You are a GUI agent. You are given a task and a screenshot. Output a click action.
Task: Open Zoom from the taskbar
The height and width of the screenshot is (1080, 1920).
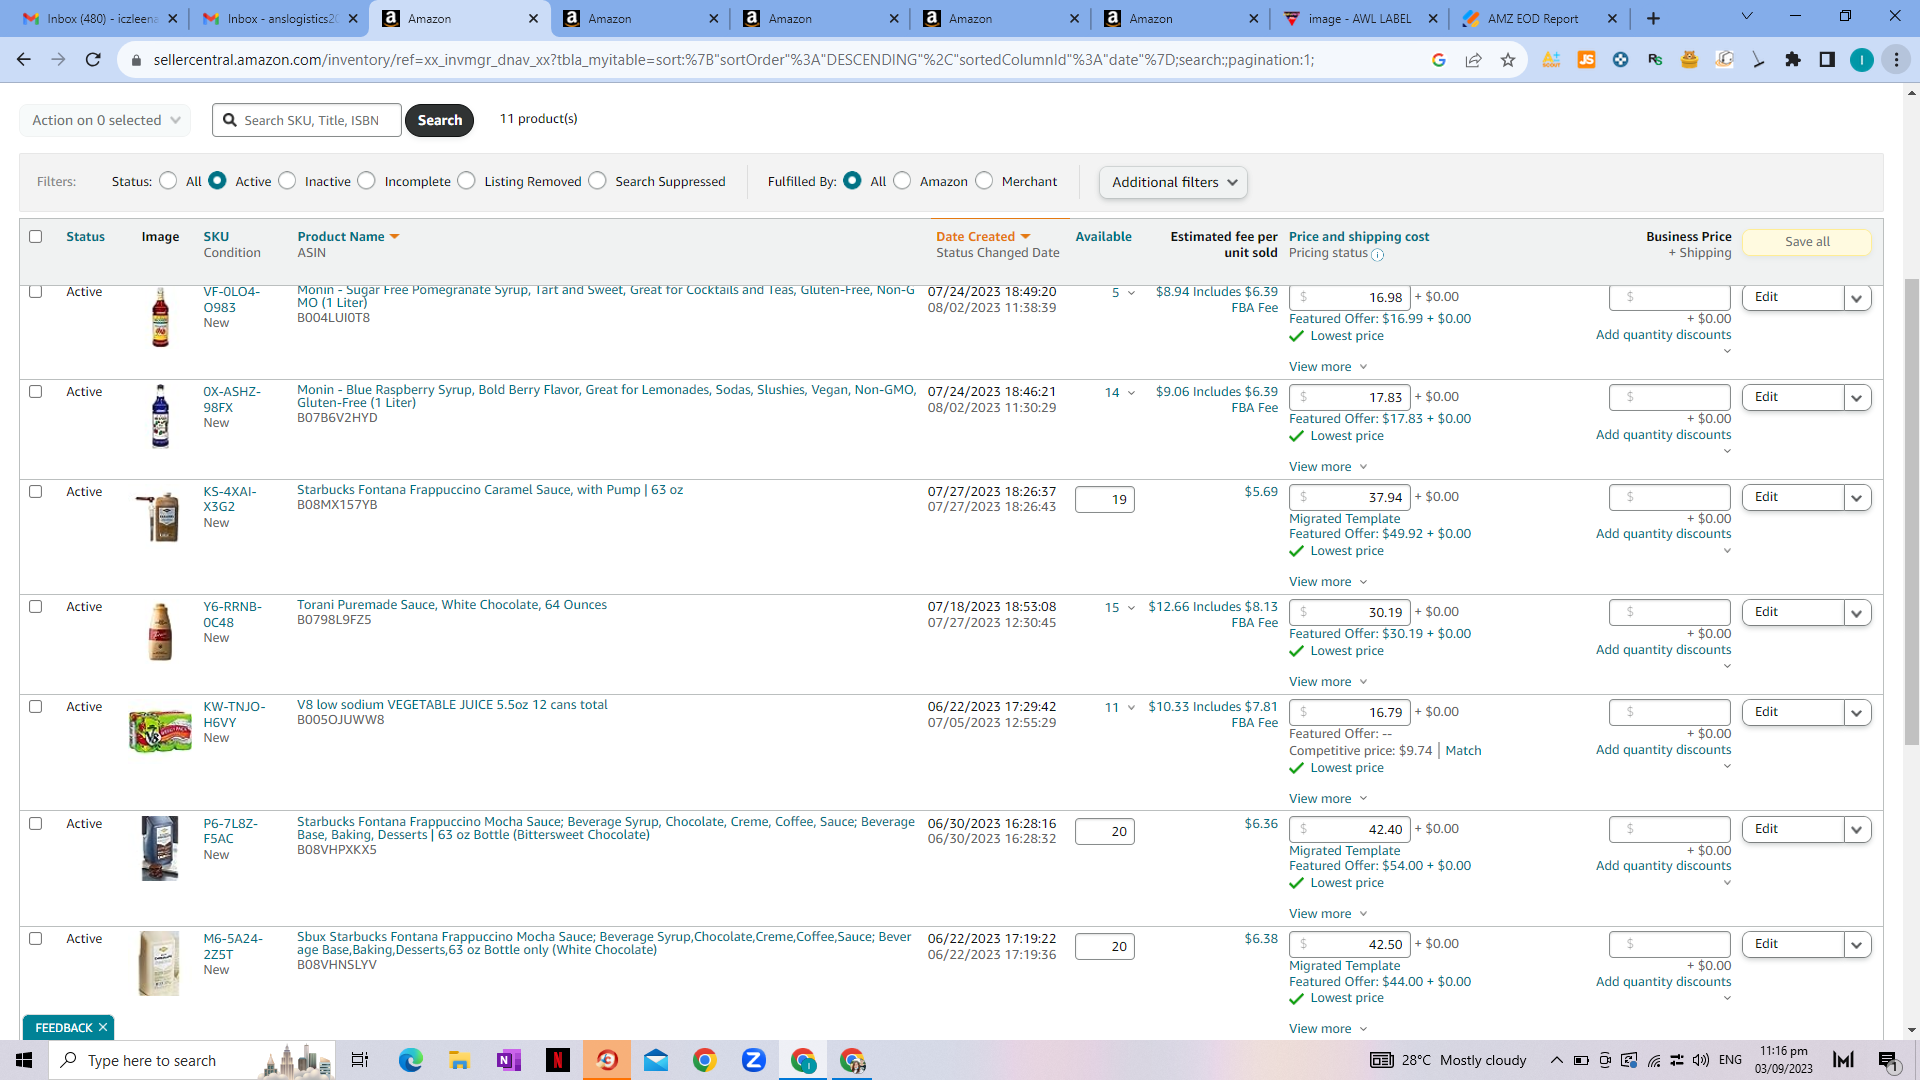pyautogui.click(x=754, y=1060)
